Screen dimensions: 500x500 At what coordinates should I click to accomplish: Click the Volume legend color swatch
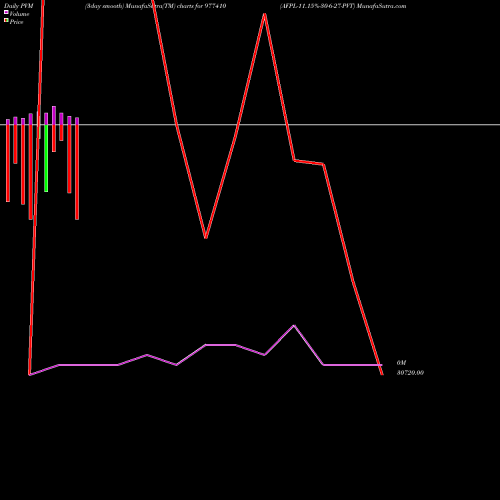click(6, 12)
